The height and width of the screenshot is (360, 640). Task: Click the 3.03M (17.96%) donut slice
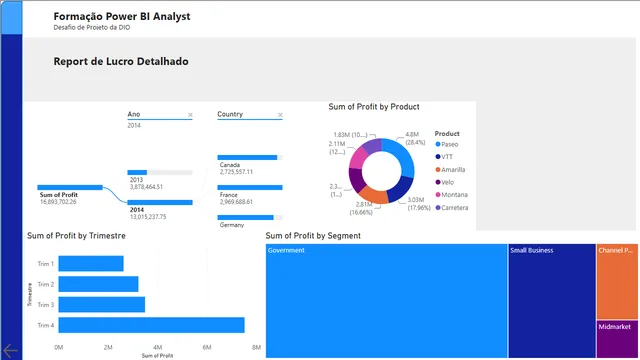click(x=401, y=189)
